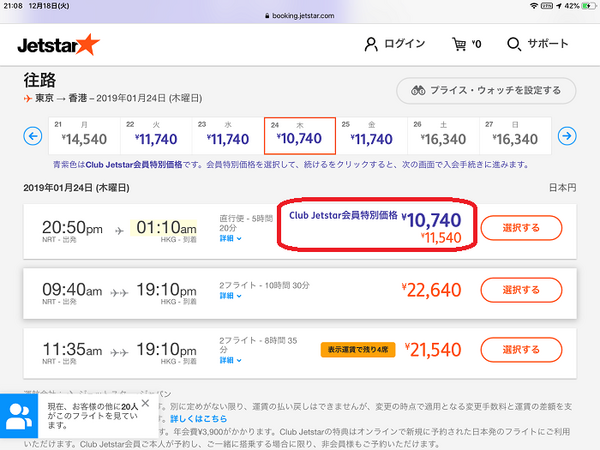Expand 詳細 for the 8時間35分 flight
This screenshot has height=450, width=600.
[230, 360]
